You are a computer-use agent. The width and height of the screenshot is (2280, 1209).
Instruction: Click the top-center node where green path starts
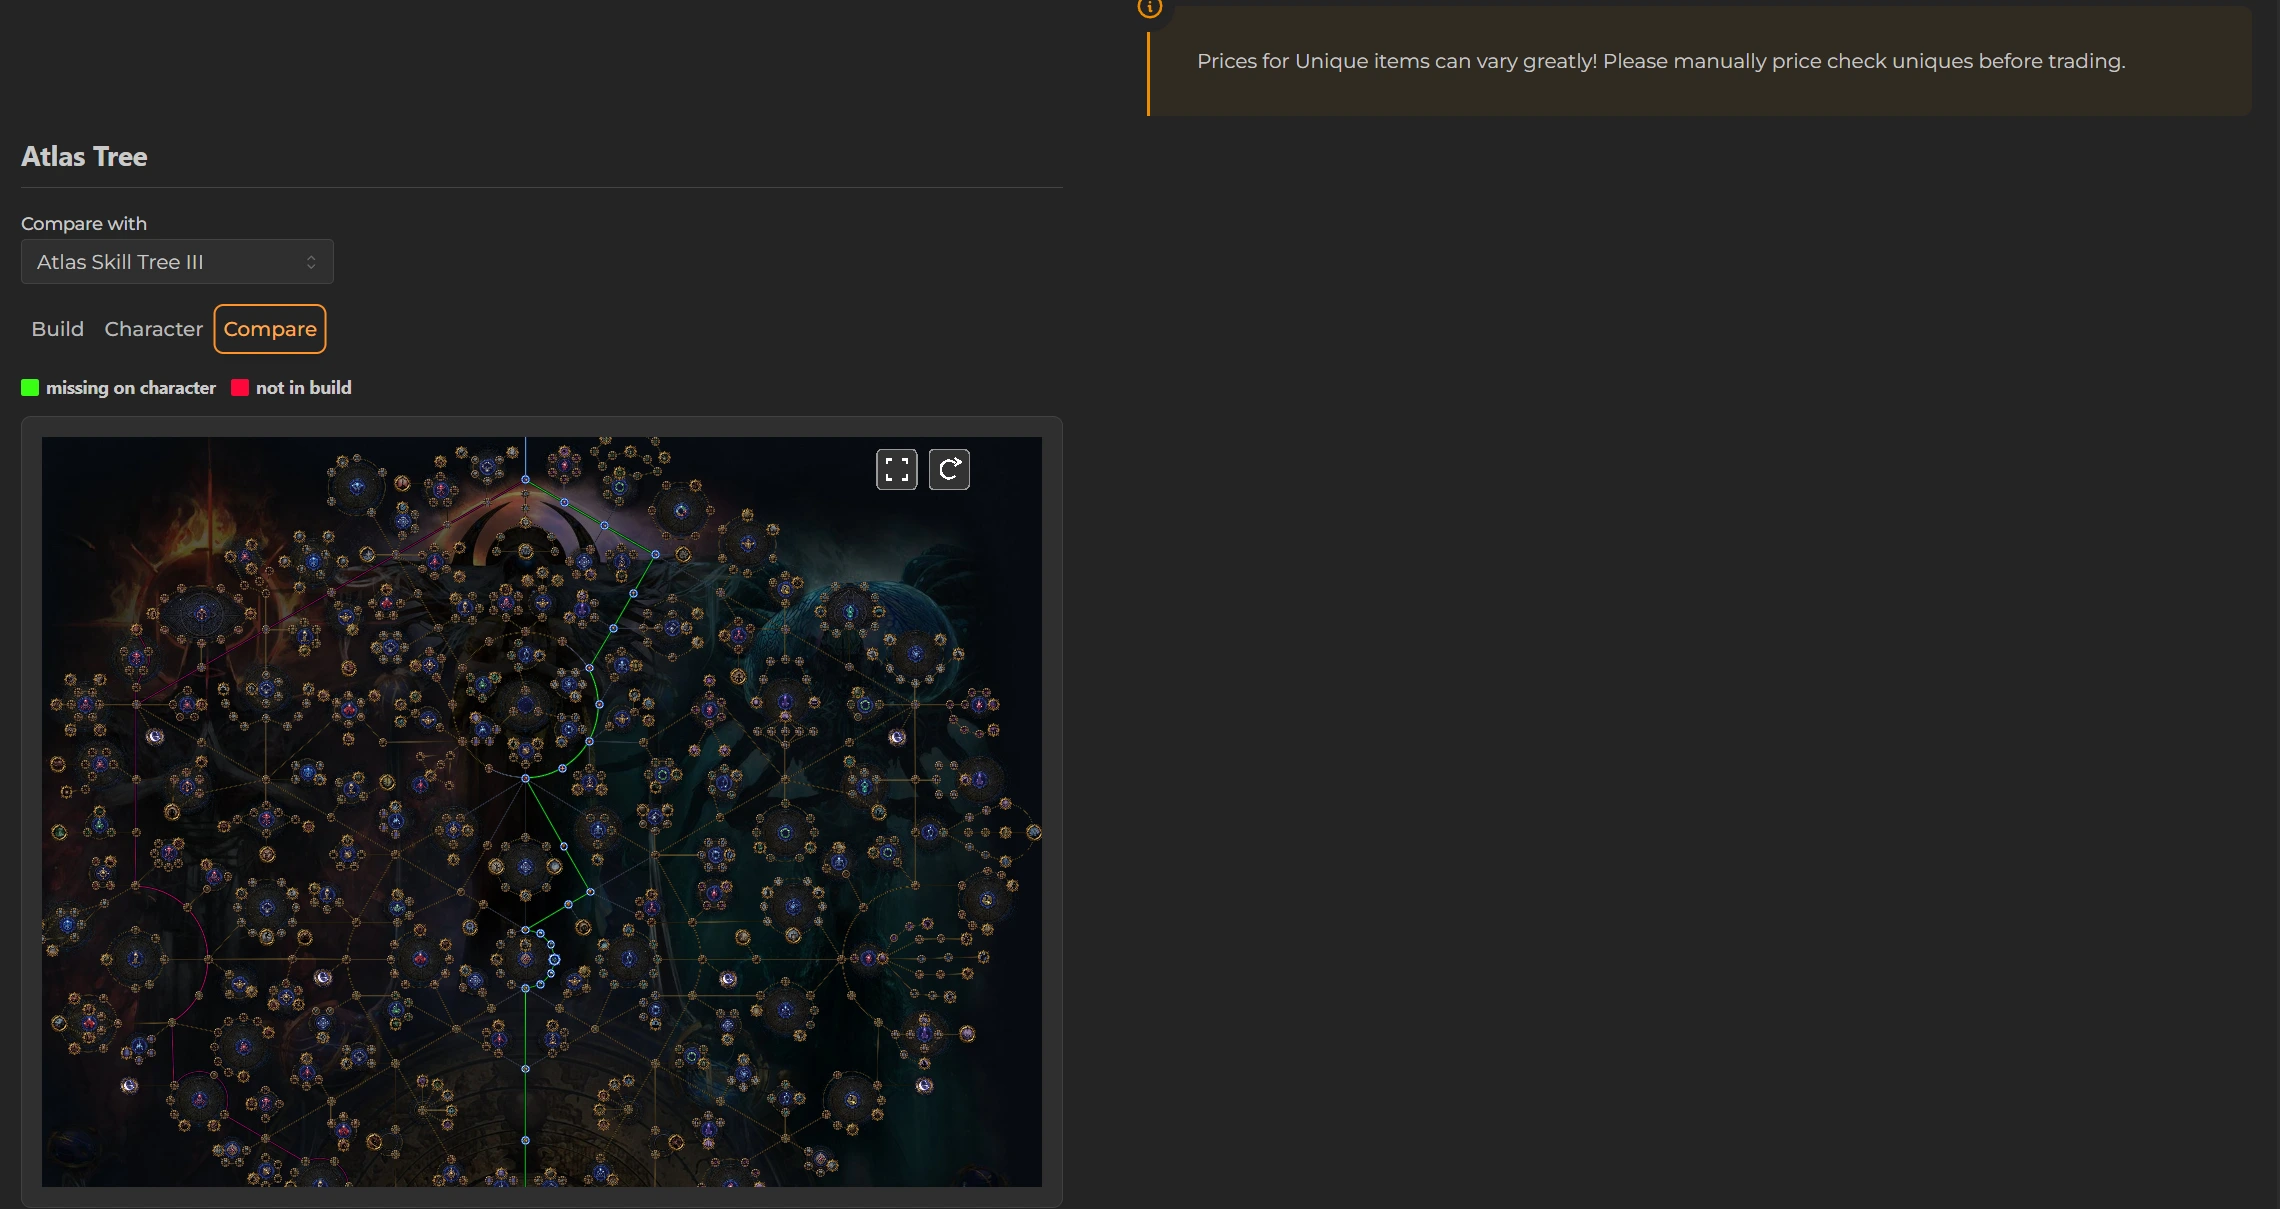[x=525, y=480]
